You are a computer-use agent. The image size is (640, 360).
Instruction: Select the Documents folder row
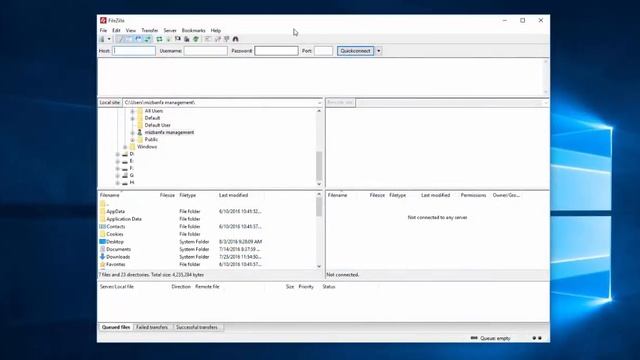pyautogui.click(x=207, y=249)
